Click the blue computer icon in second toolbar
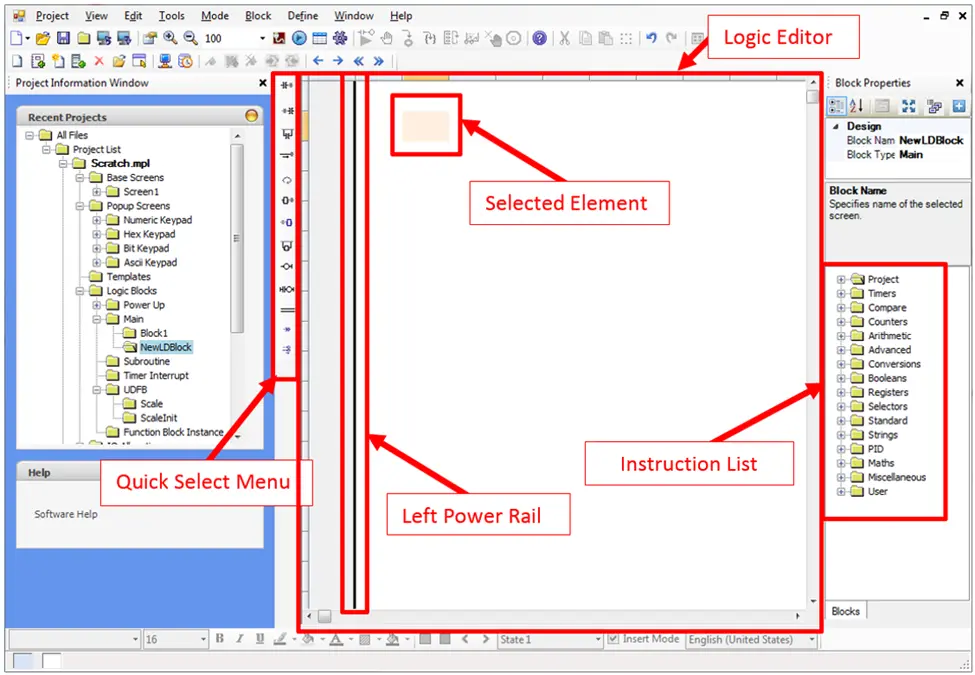This screenshot has width=975, height=675. point(165,61)
